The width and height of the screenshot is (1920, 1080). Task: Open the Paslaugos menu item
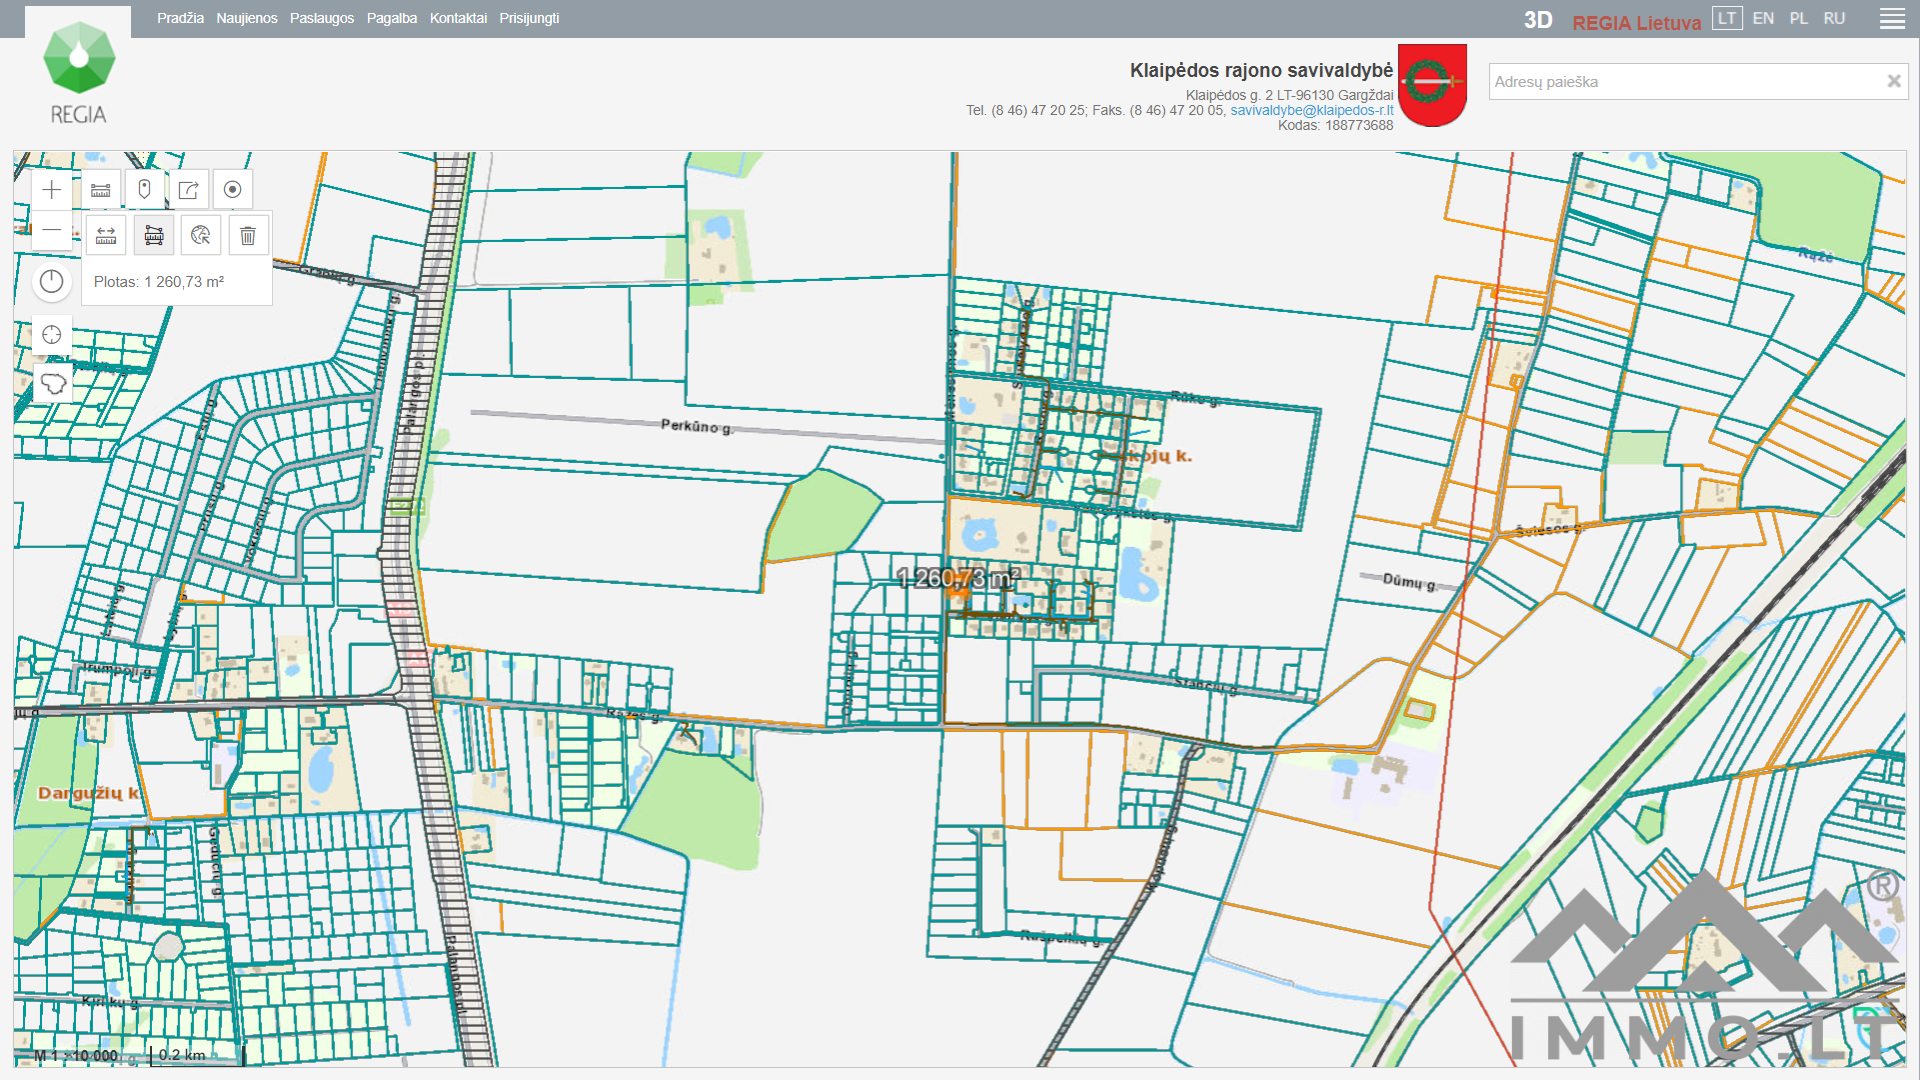[322, 18]
